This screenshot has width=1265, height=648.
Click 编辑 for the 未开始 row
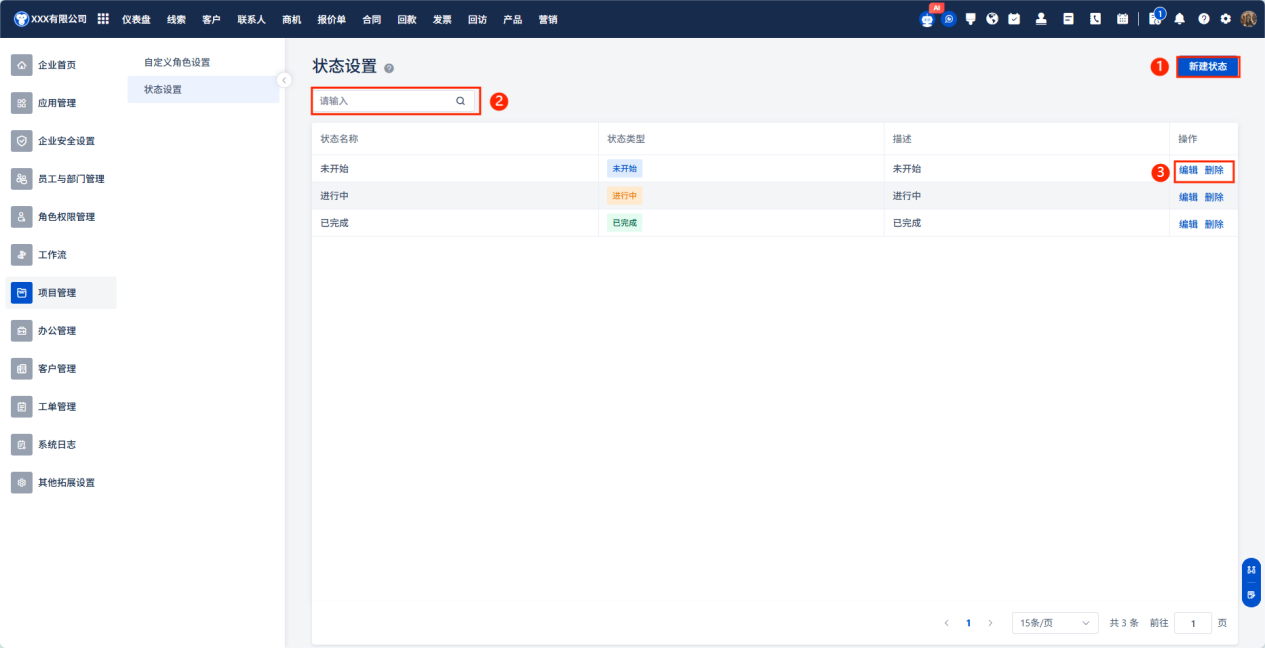coord(1188,170)
